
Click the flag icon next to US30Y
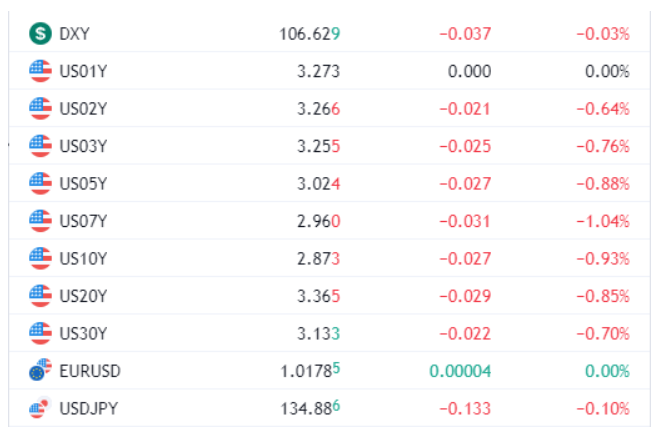(40, 333)
